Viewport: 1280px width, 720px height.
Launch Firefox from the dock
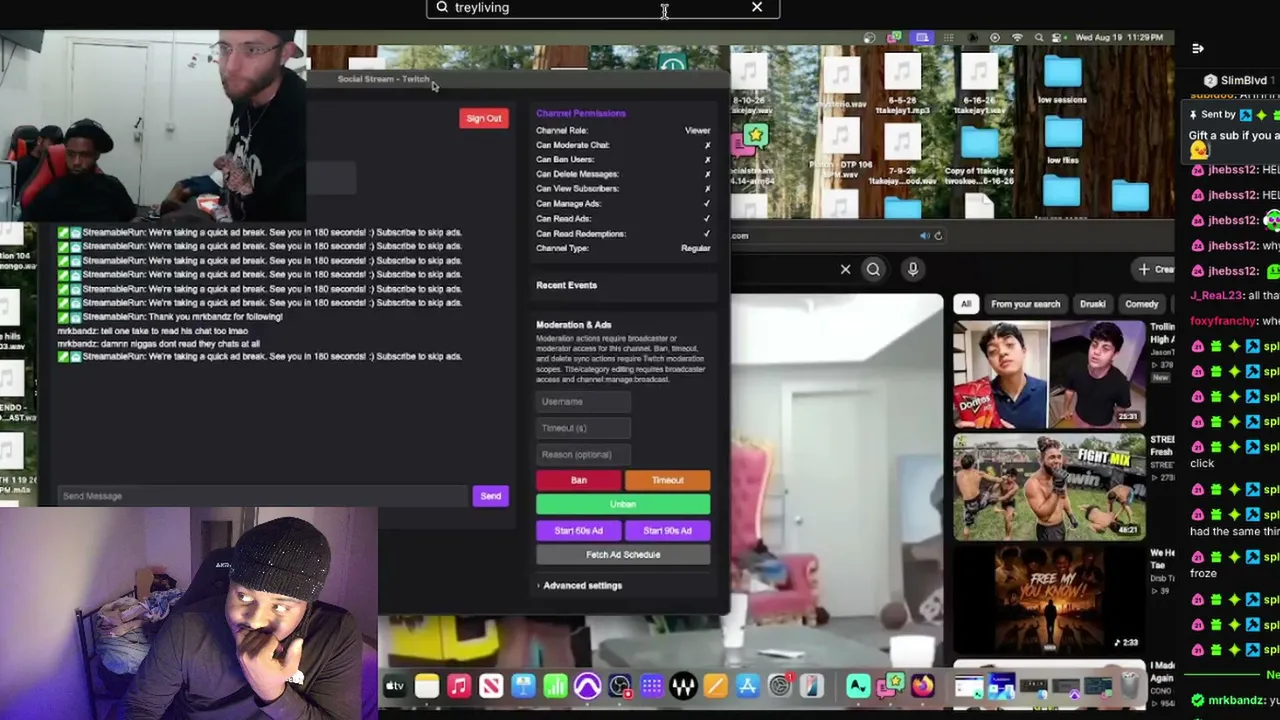click(922, 686)
